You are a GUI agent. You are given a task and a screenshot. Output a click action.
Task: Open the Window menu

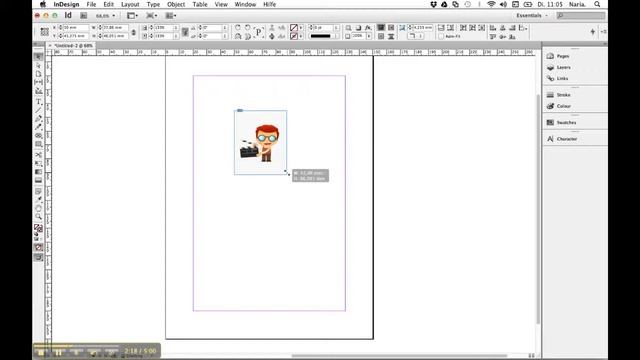(245, 4)
